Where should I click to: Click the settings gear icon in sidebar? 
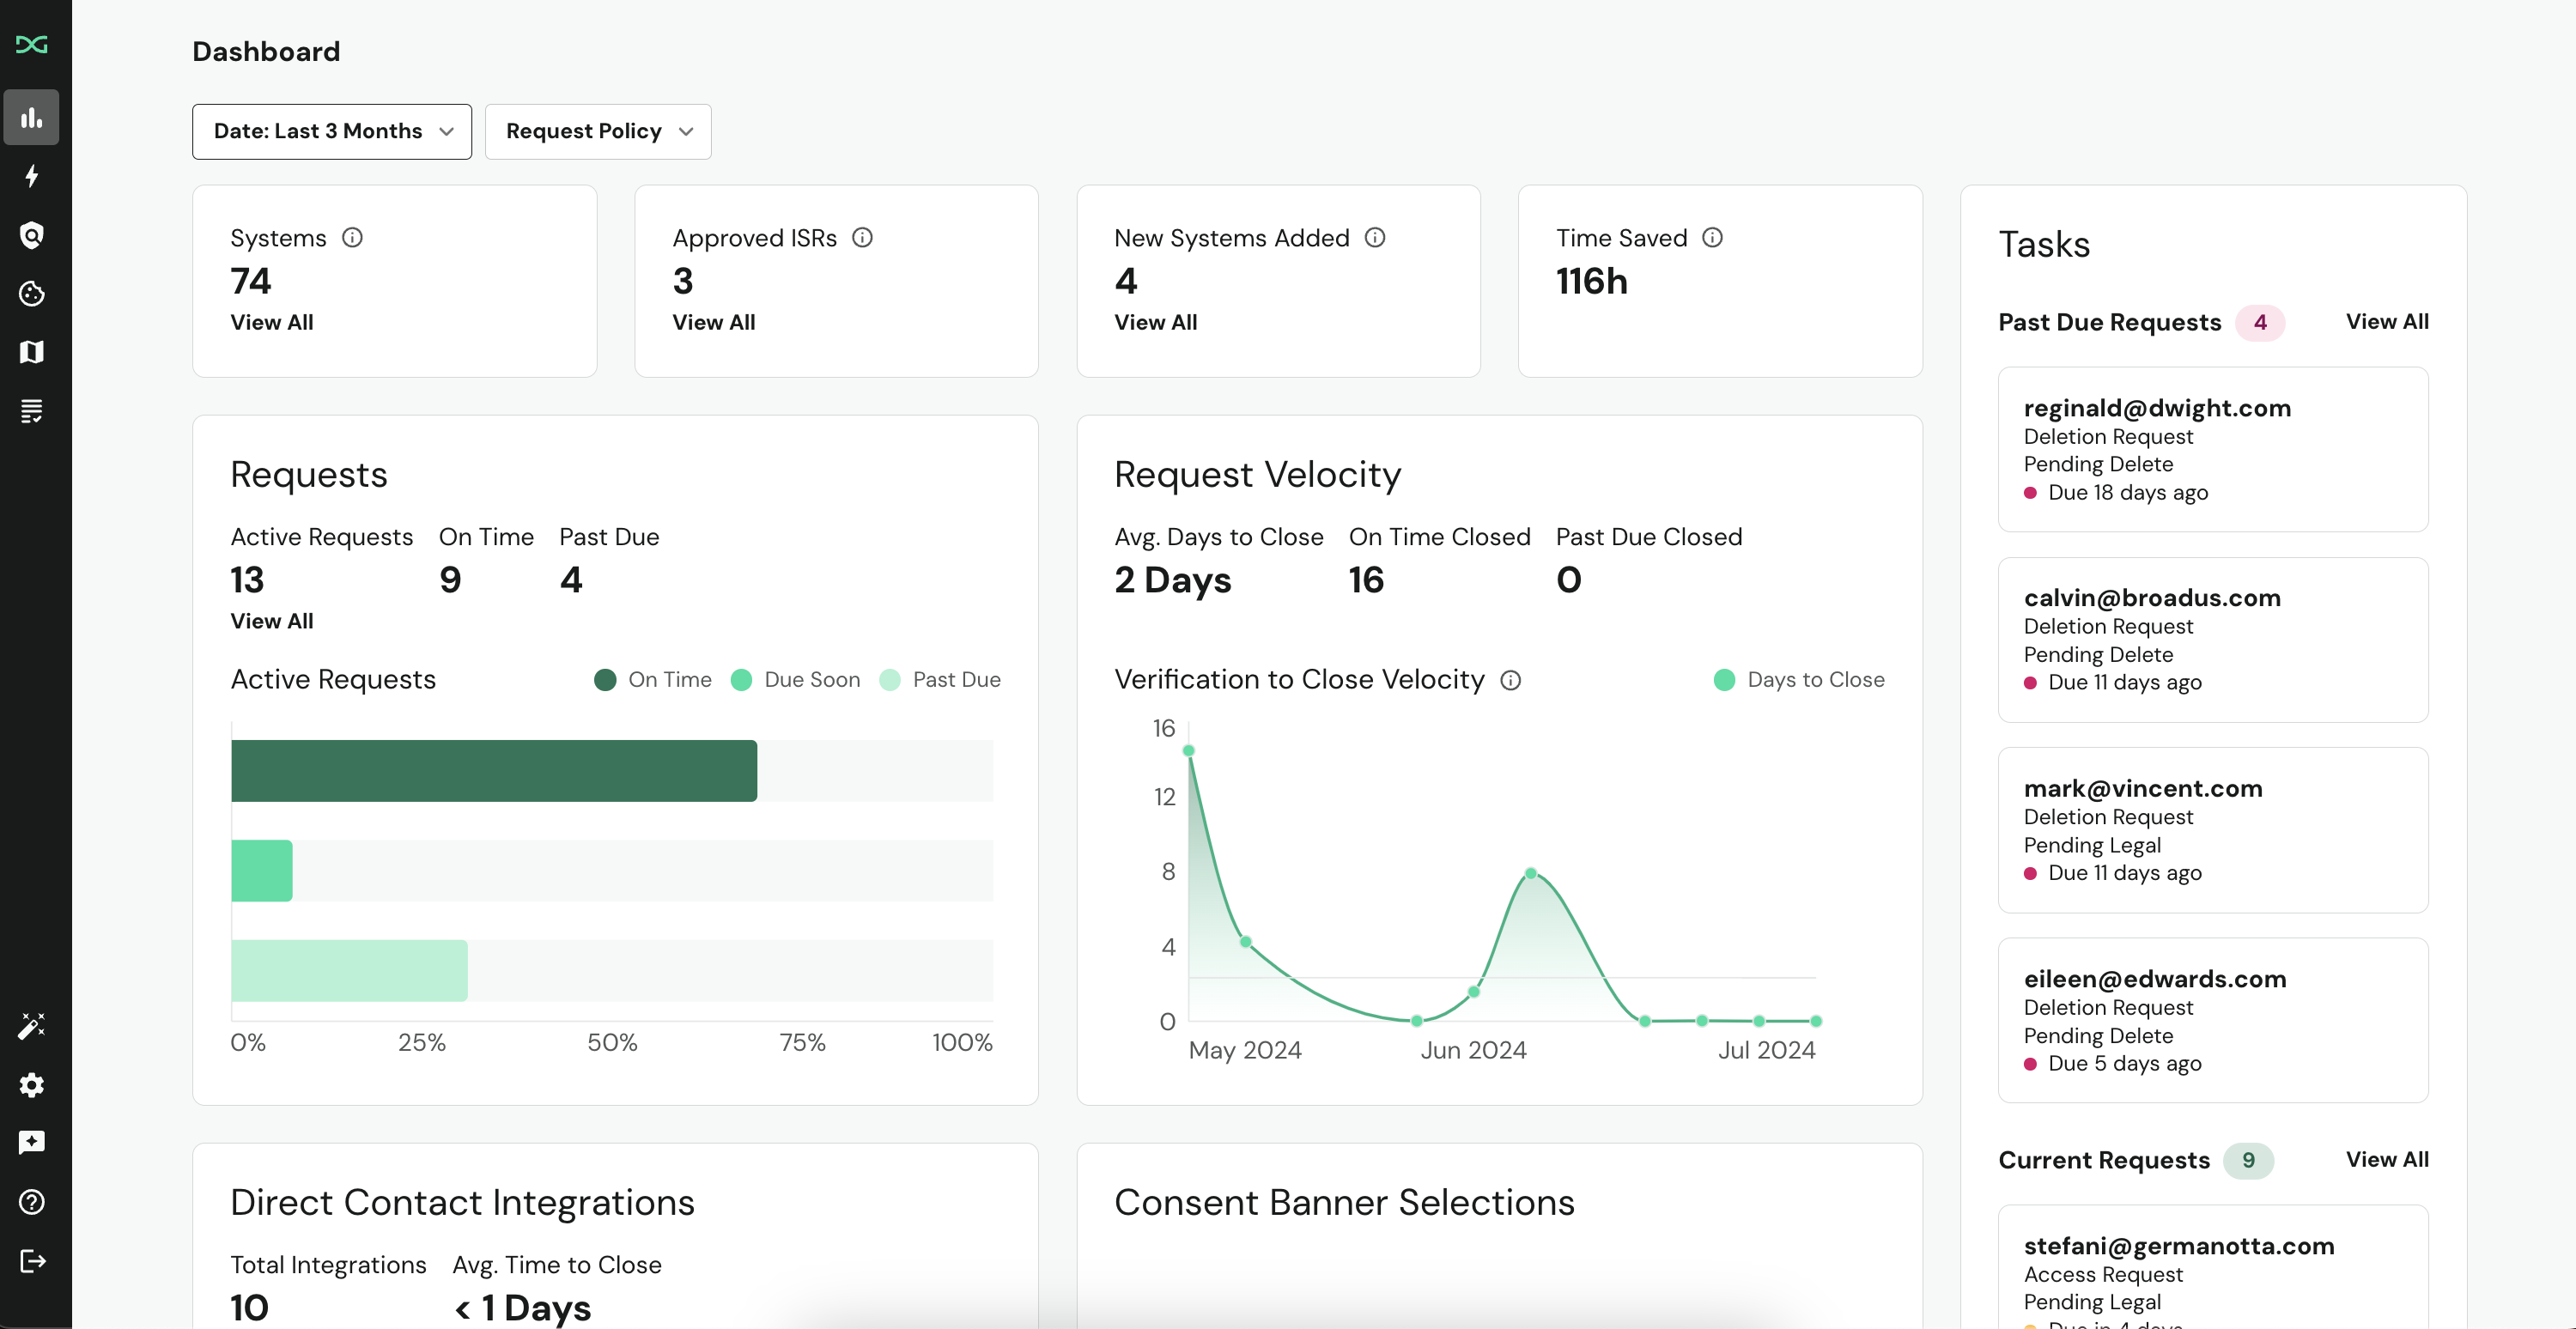click(x=33, y=1085)
